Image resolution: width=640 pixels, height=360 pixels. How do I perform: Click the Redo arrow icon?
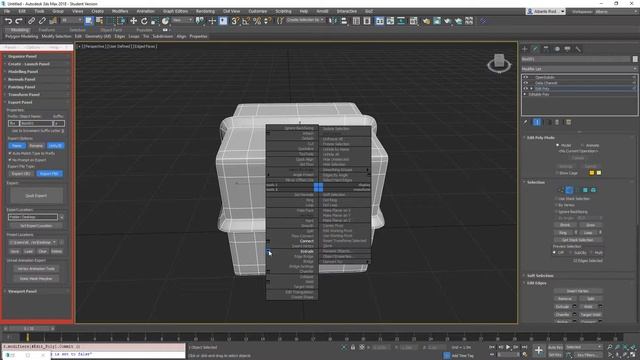click(19, 21)
